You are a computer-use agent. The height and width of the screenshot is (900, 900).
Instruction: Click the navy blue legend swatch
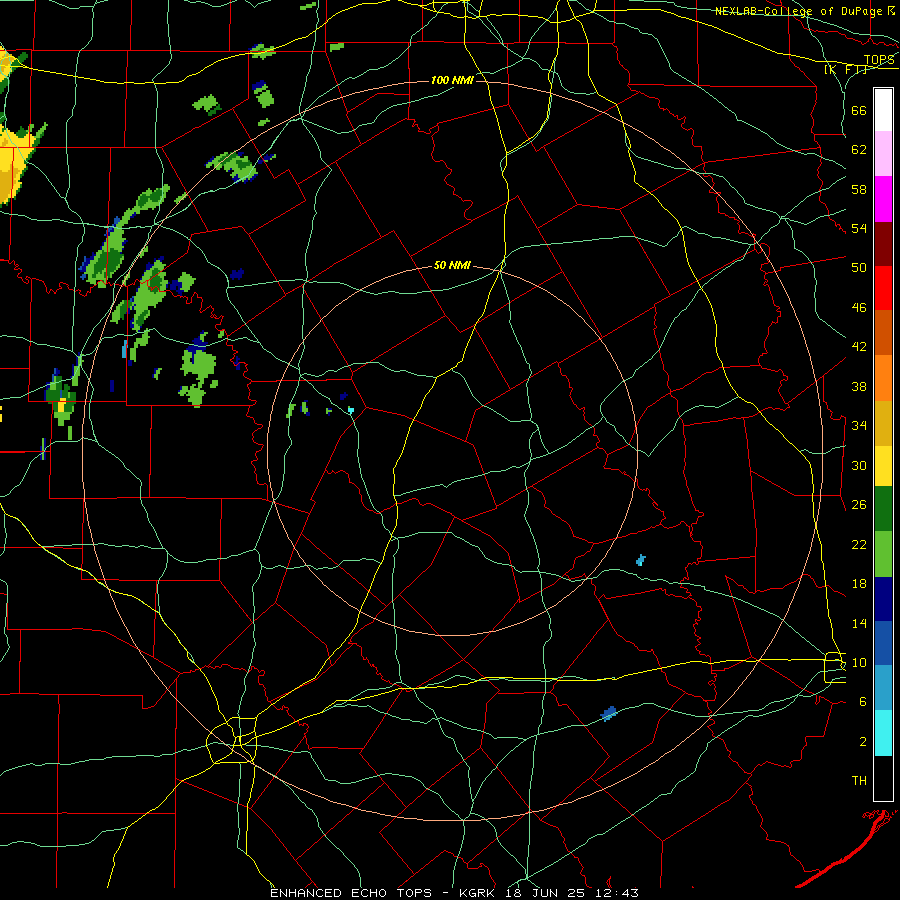(x=883, y=599)
